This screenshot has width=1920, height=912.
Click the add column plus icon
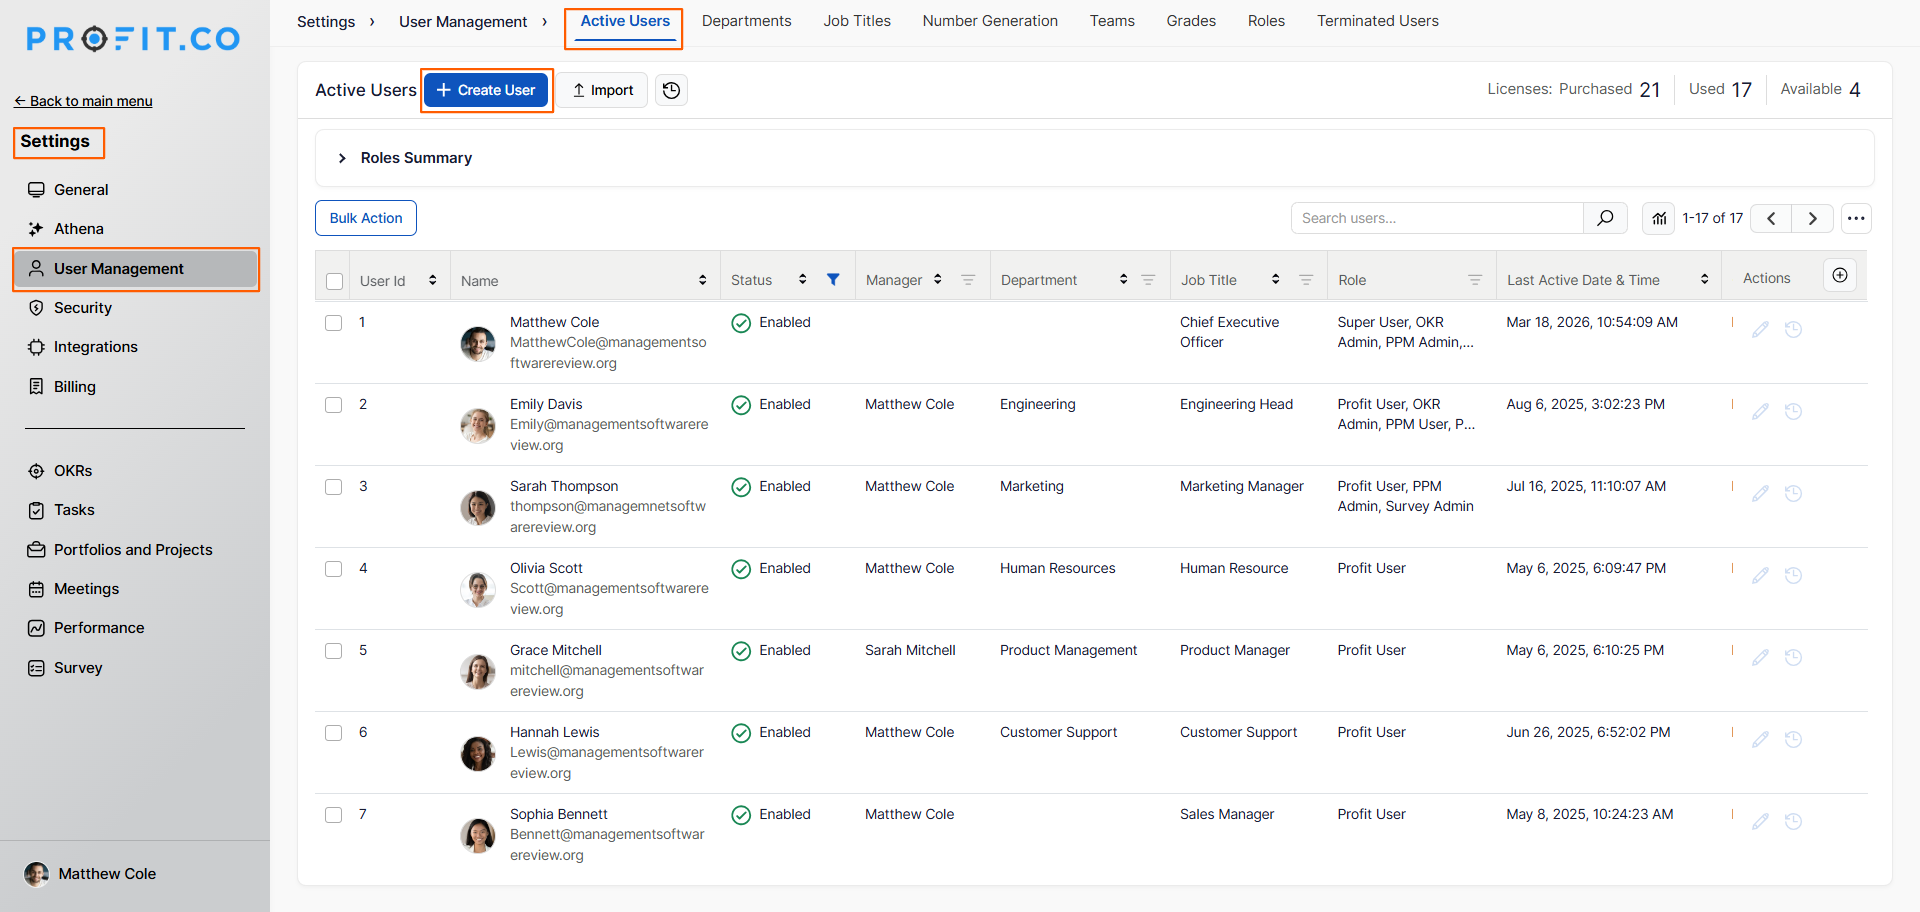tap(1840, 276)
